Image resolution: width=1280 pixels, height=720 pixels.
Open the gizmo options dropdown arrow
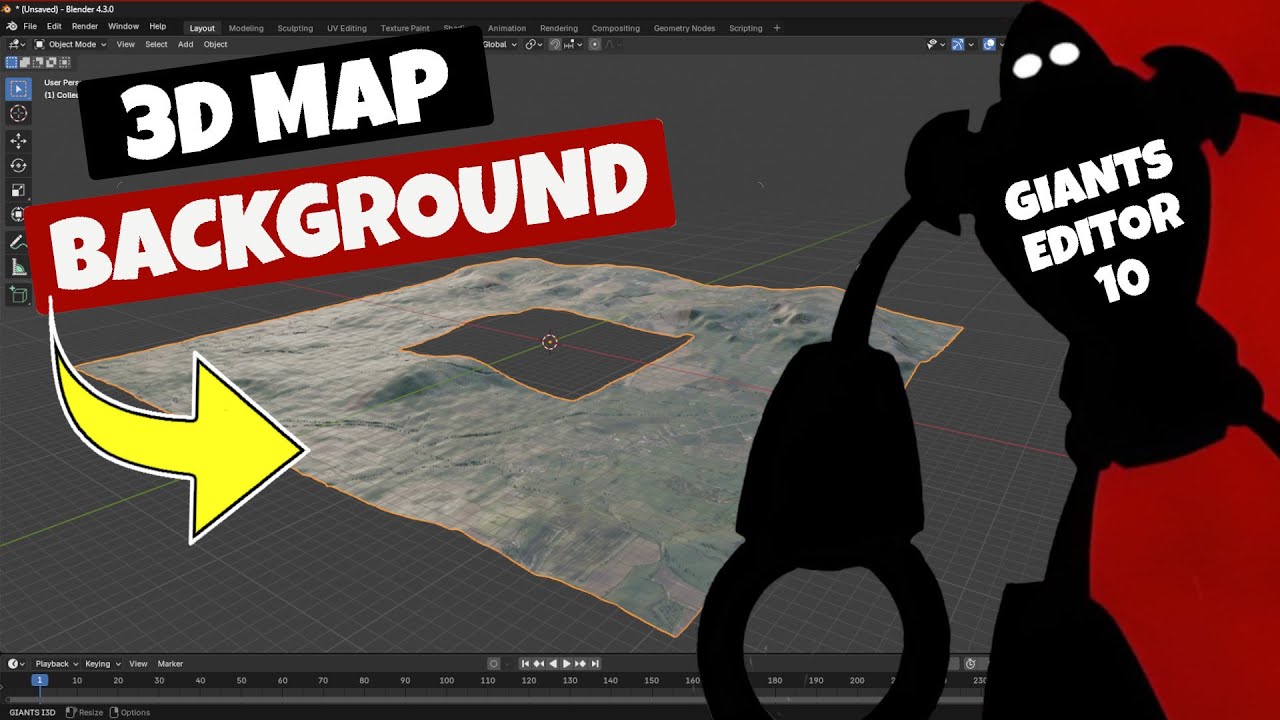[x=972, y=44]
